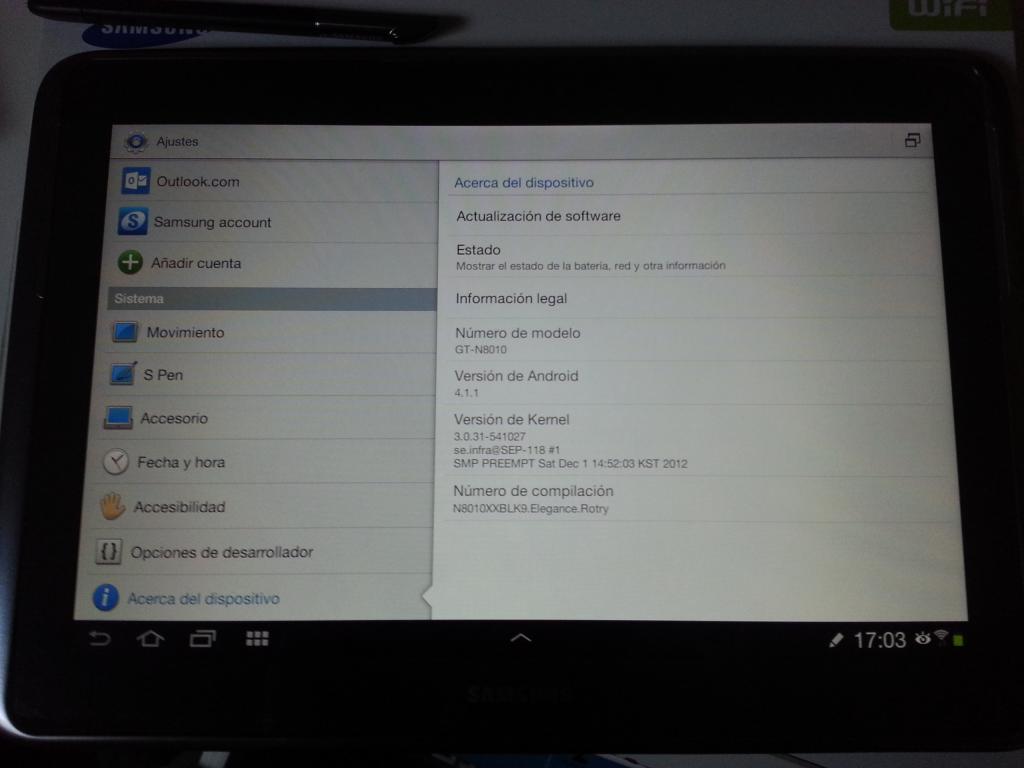This screenshot has height=768, width=1024.
Task: Open the multi-window icon in title bar
Action: [x=912, y=140]
